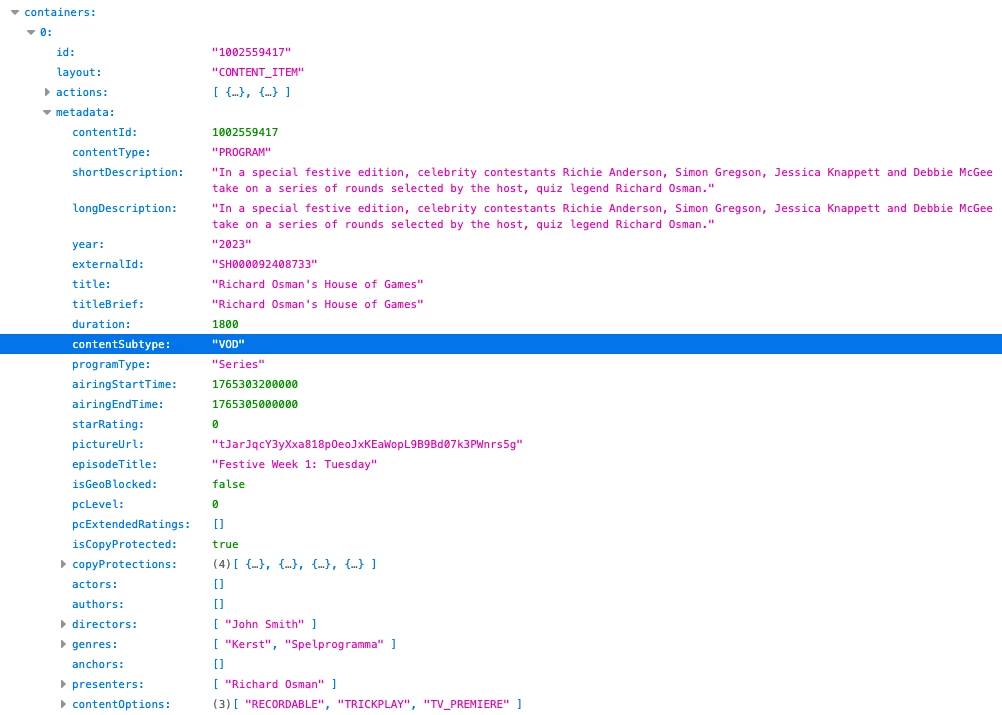Select the pictureUrl key
Viewport: 1002px width, 715px height.
tap(107, 445)
